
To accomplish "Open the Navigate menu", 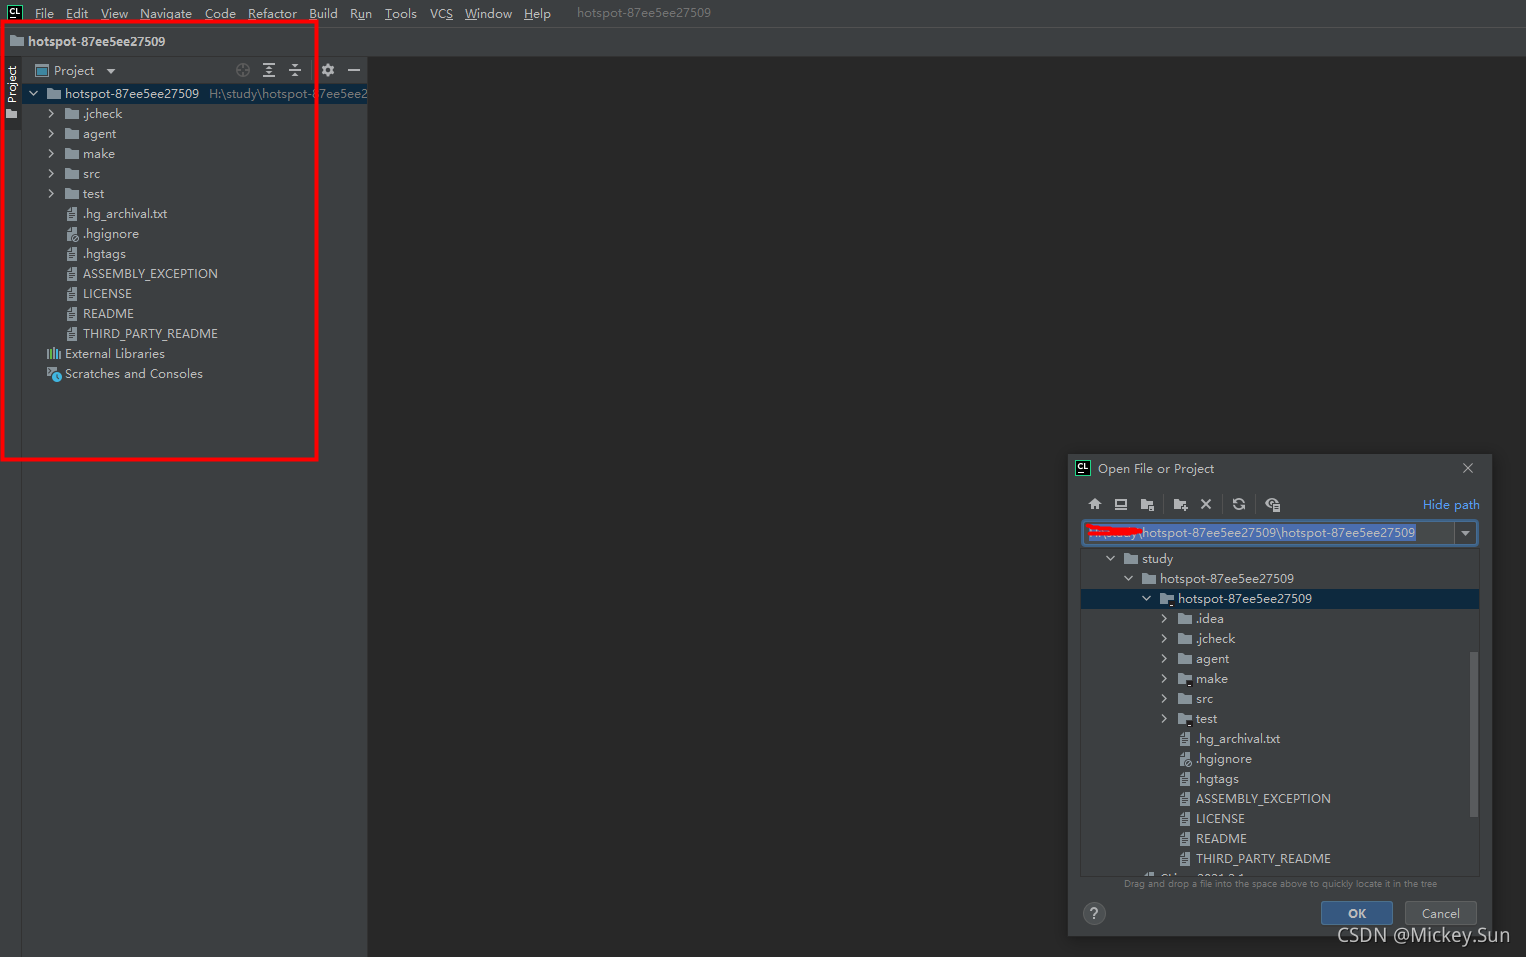I will [166, 14].
